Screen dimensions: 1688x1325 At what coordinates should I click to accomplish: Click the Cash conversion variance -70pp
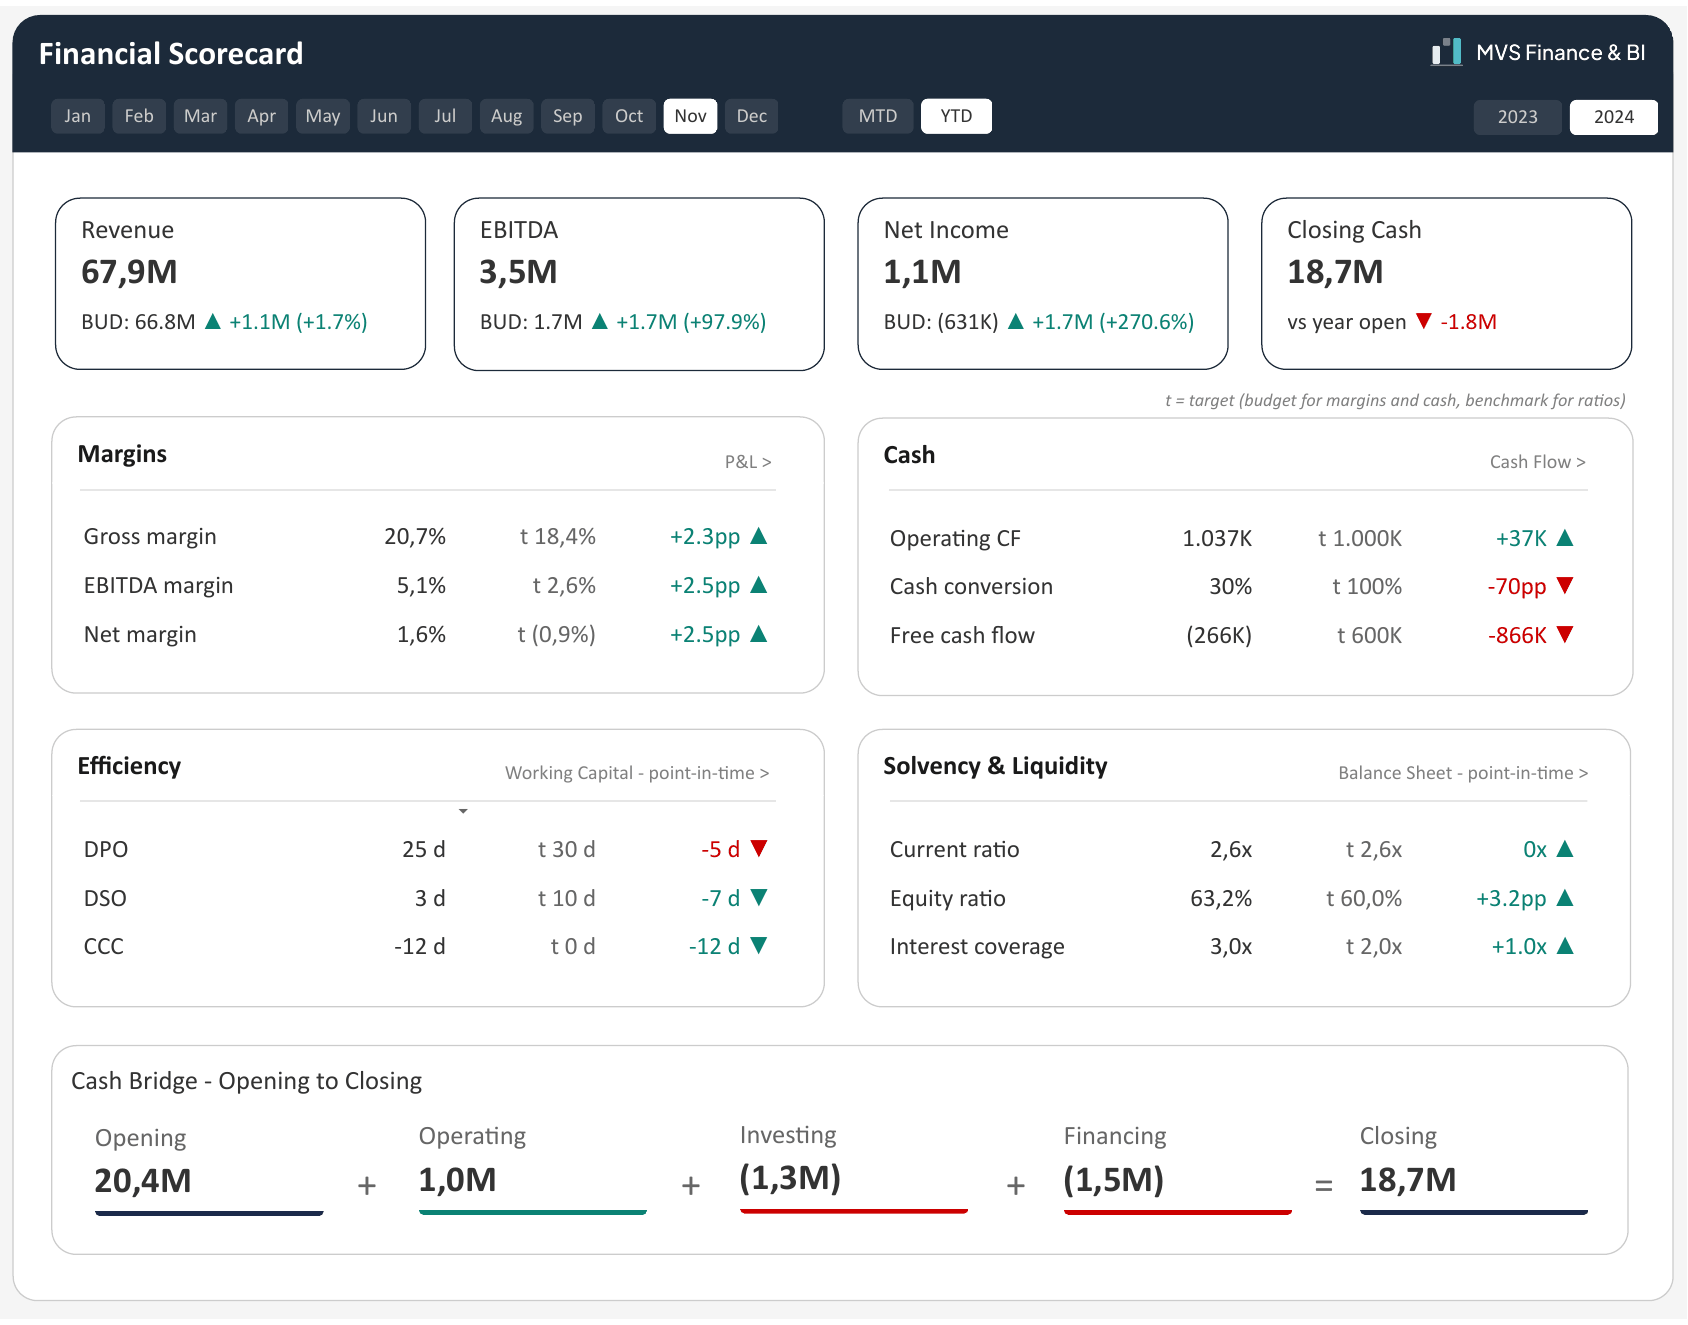coord(1517,586)
